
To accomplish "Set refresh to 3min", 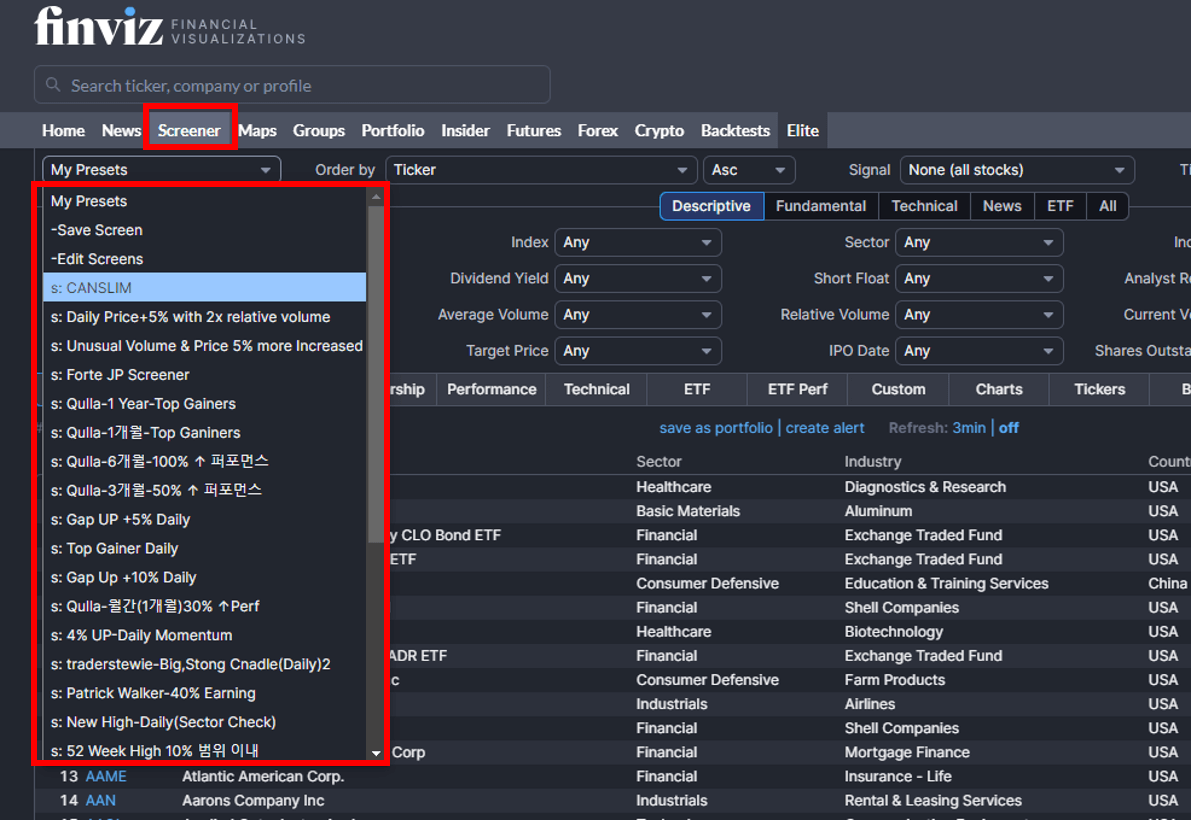I will 969,427.
